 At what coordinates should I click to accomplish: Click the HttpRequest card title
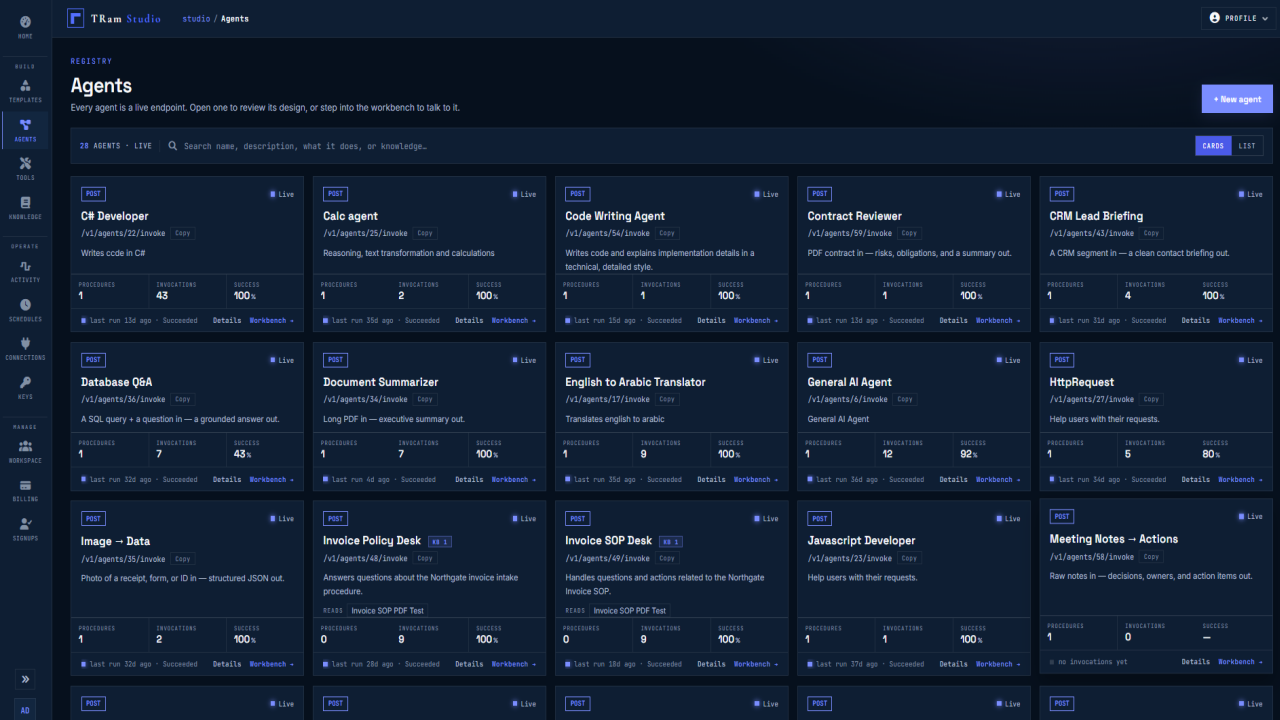[x=1081, y=382]
